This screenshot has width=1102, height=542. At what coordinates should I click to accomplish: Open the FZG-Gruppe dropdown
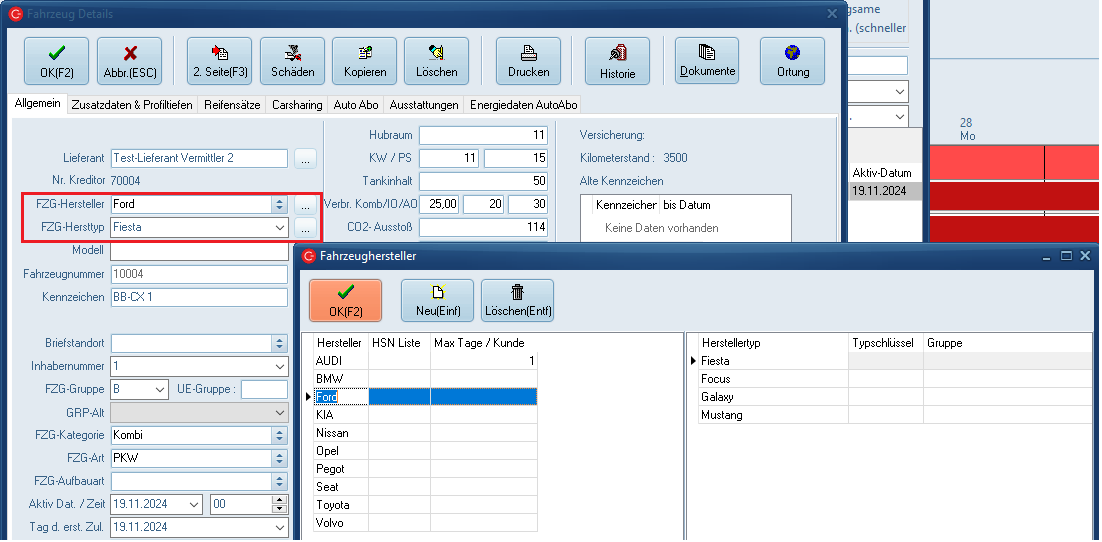(159, 389)
